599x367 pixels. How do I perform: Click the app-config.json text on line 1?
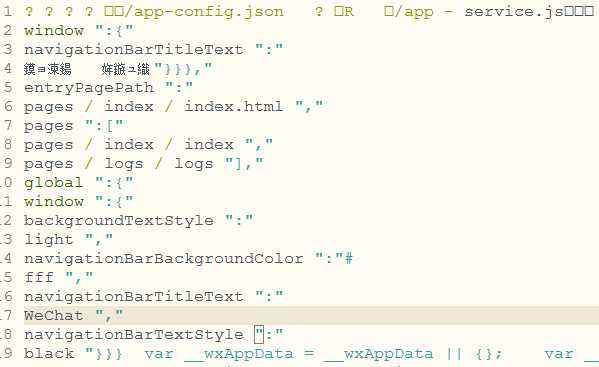[x=209, y=12]
